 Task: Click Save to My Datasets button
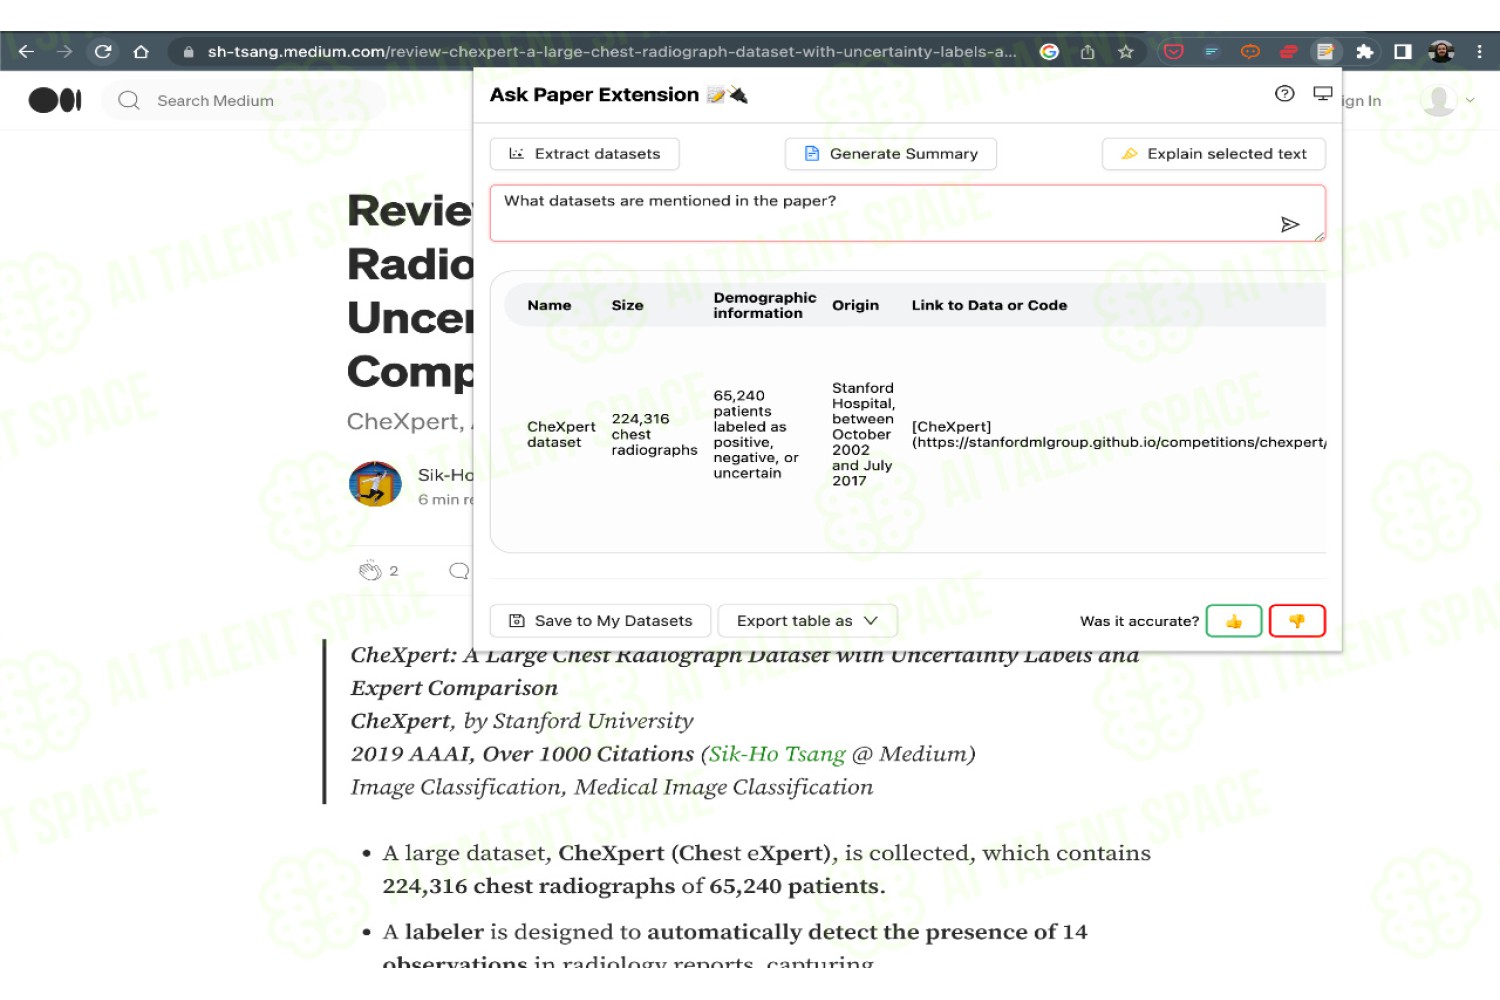(x=600, y=621)
